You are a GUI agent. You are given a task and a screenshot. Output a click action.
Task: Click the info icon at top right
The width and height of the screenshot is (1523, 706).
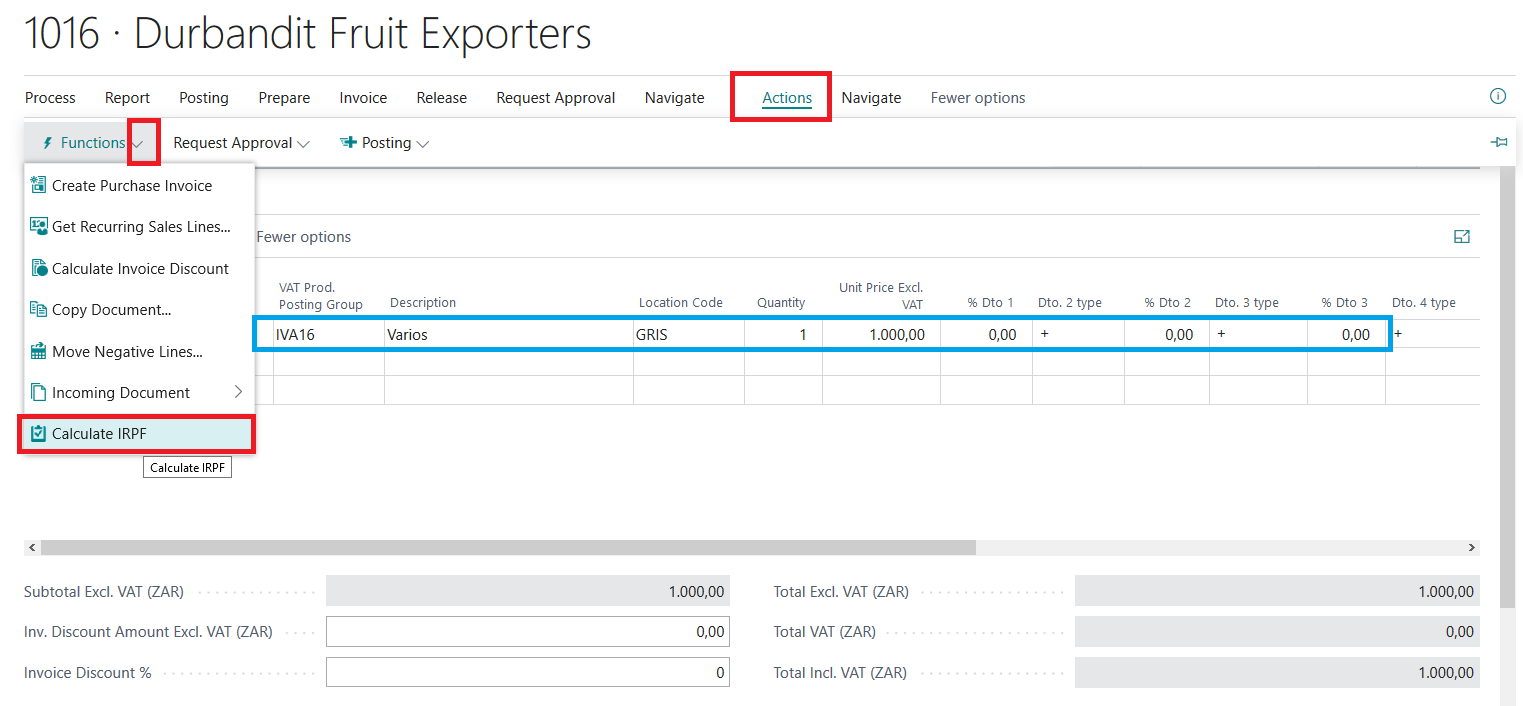1497,97
